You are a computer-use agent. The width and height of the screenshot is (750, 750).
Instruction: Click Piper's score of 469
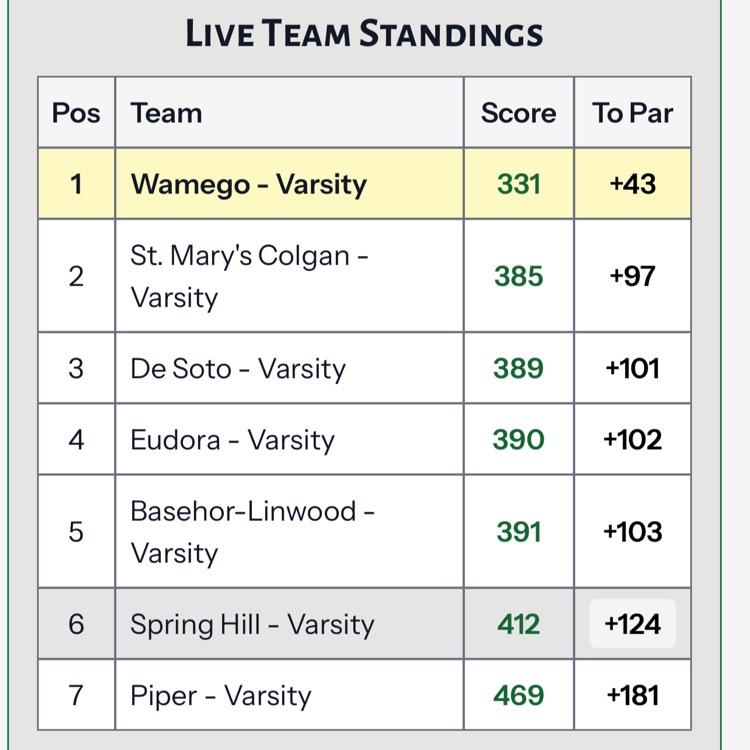pos(518,696)
